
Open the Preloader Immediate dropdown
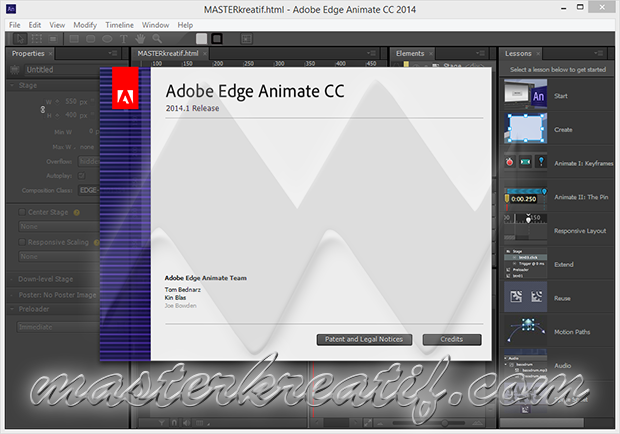[x=59, y=327]
